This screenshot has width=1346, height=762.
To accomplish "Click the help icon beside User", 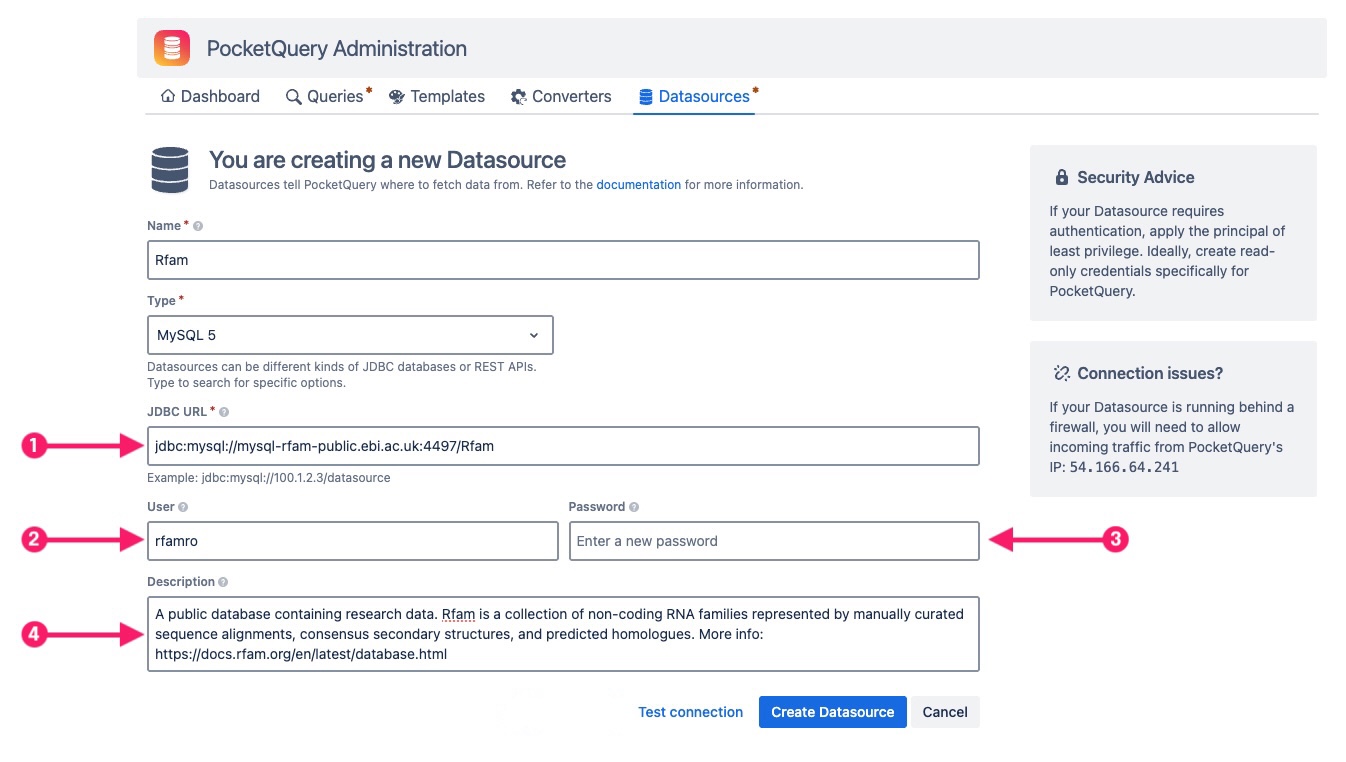I will tap(184, 507).
